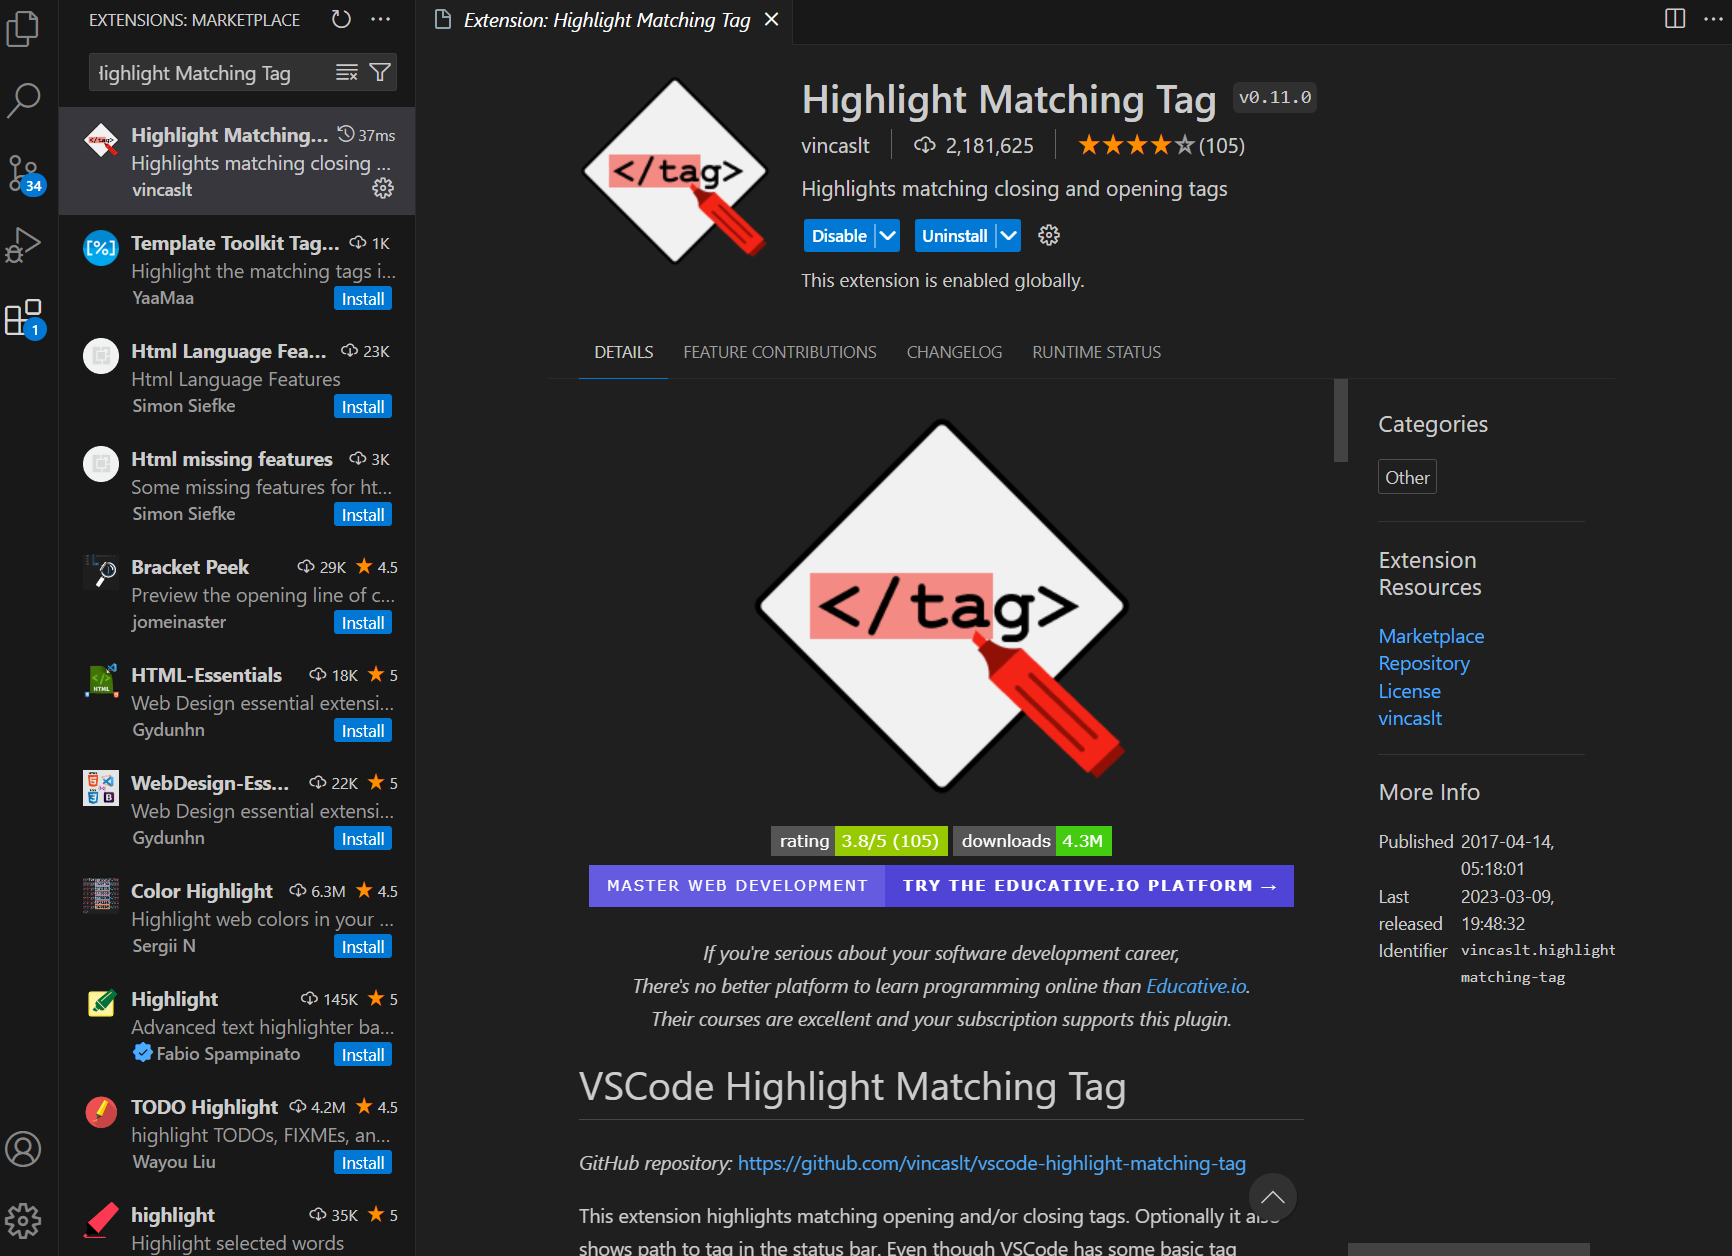Install the TODO Highlight extension

click(363, 1163)
